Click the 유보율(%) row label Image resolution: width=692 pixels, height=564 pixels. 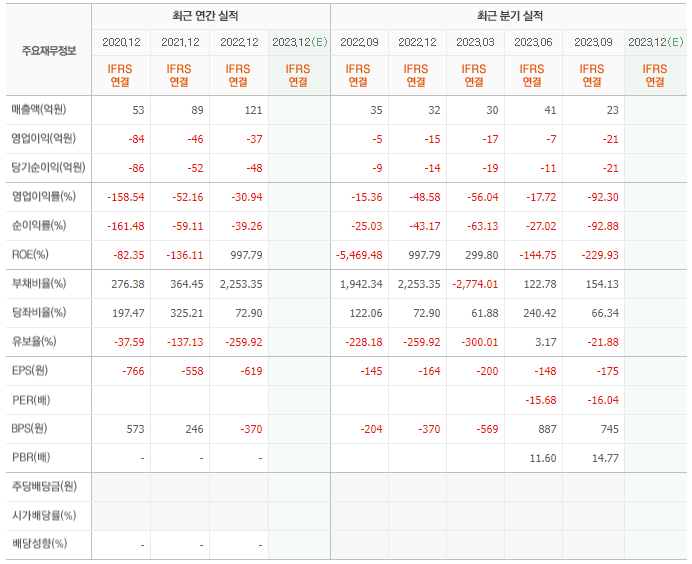[x=34, y=341]
